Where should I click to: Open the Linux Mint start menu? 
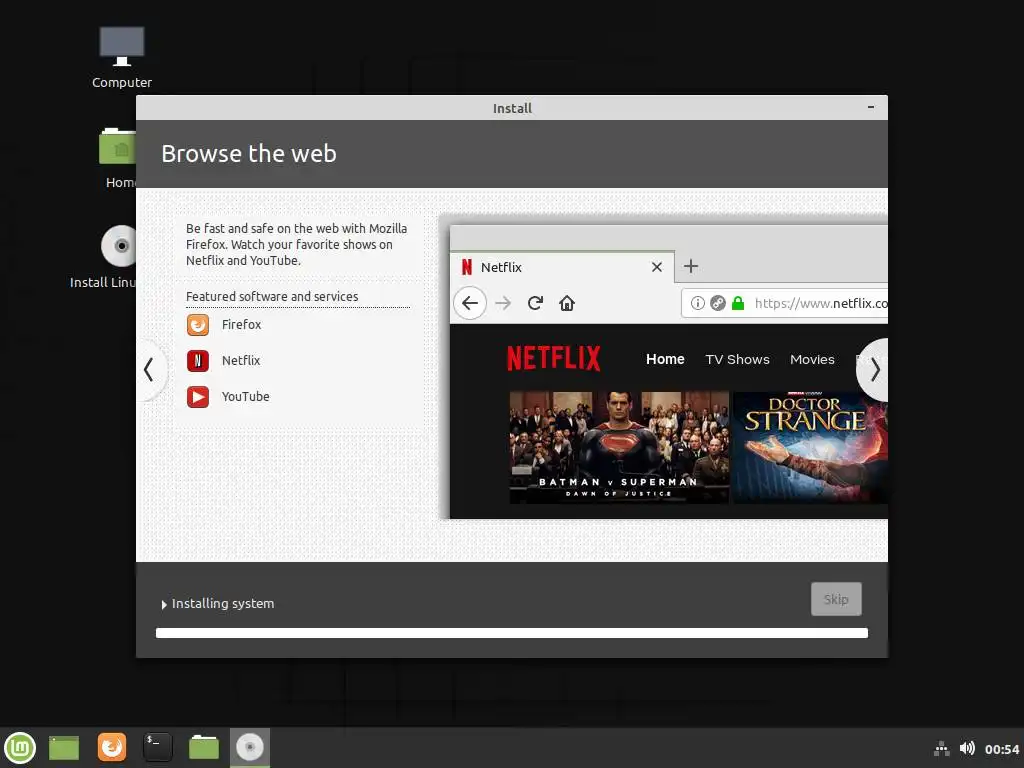coord(20,747)
